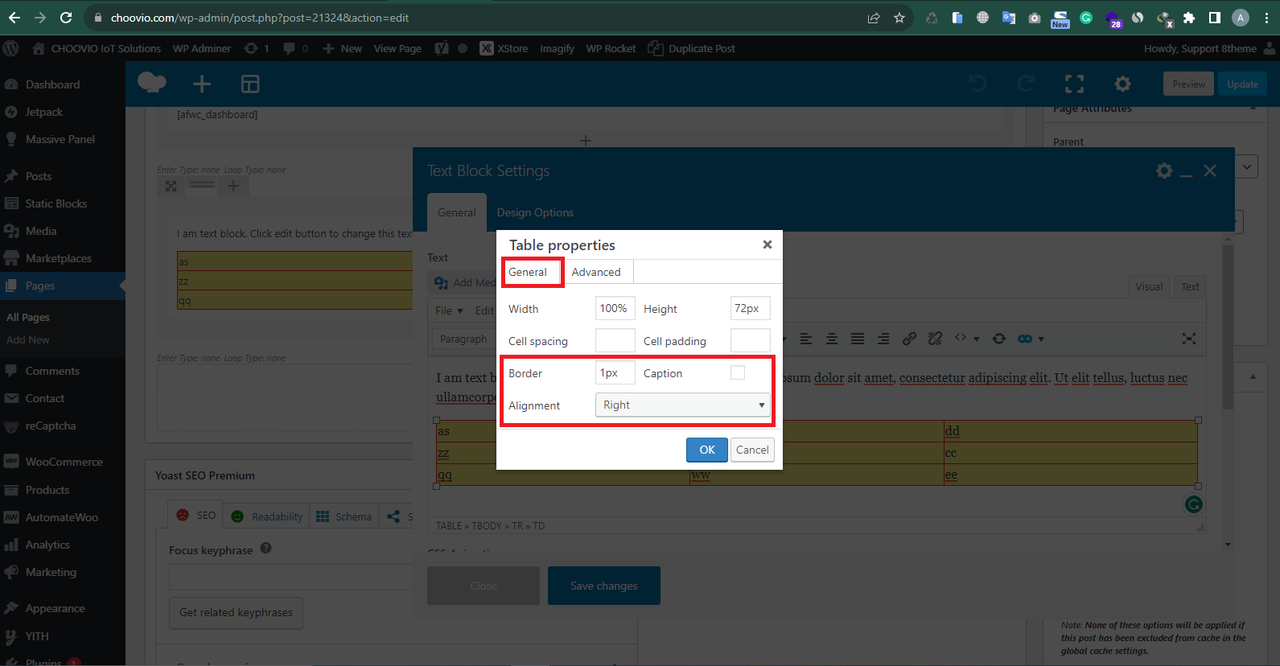Open page settings gear icon
Screen dimensions: 1280x666
(1123, 84)
